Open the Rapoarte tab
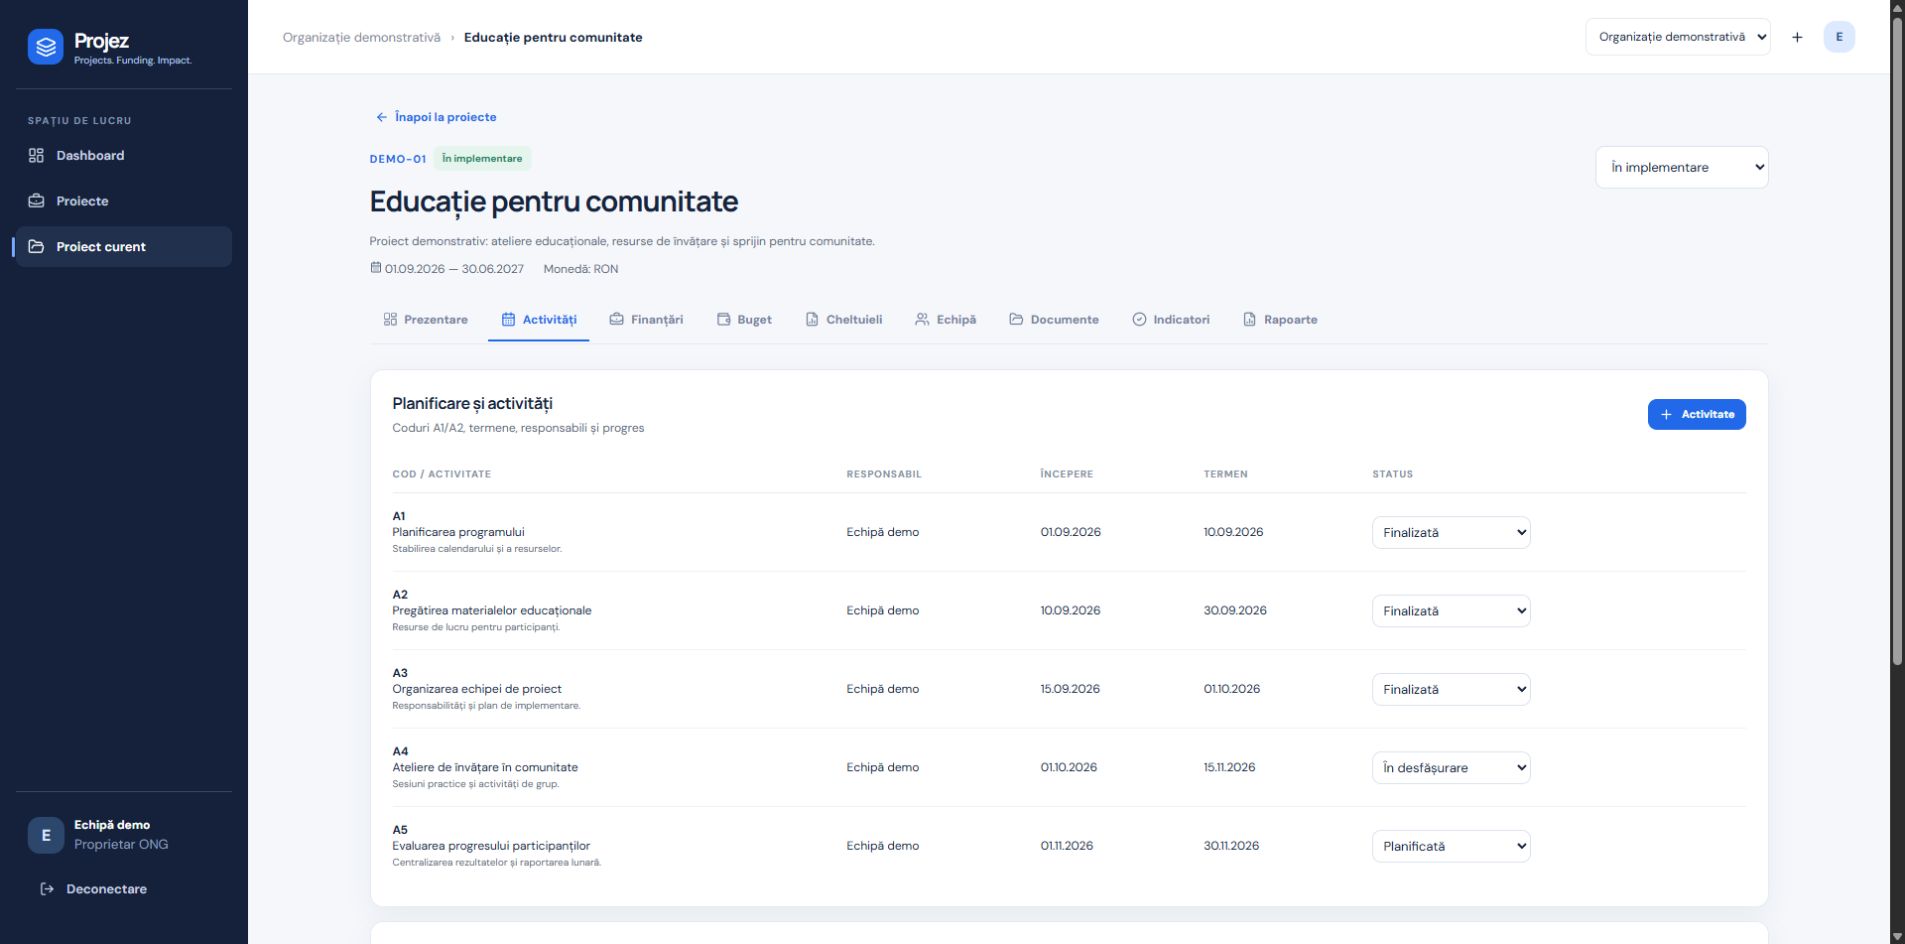This screenshot has width=1905, height=944. click(x=1280, y=320)
